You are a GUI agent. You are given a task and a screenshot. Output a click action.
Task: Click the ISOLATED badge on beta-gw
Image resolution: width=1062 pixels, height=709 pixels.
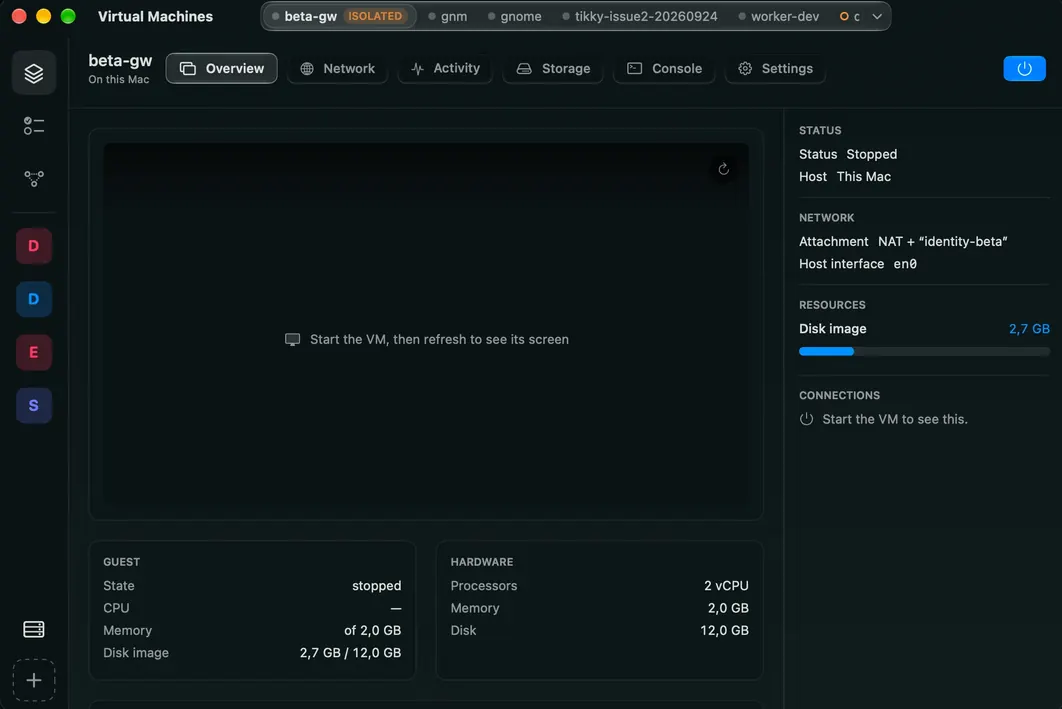(375, 16)
